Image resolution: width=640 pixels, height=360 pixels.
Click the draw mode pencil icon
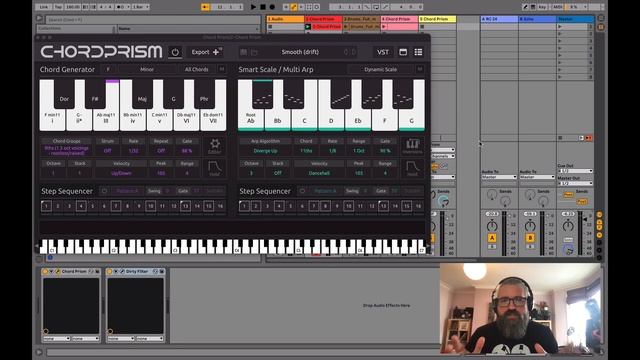coord(525,7)
